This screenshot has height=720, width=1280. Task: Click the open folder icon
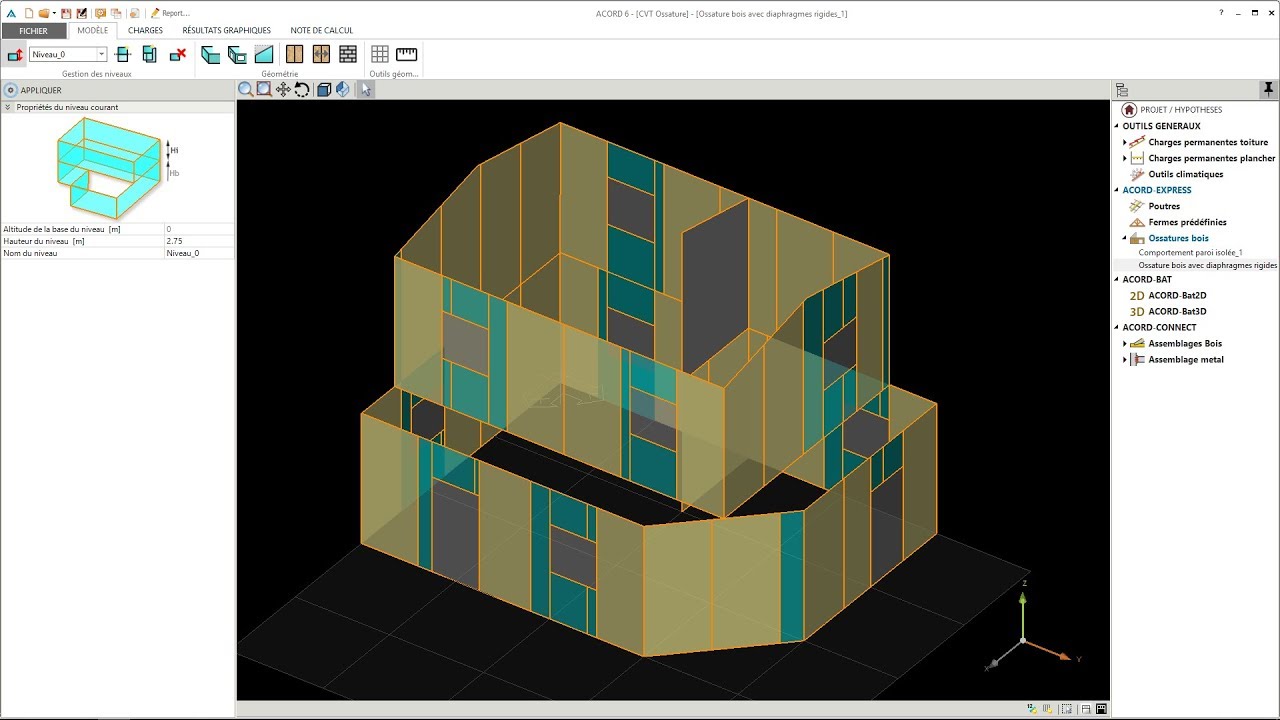[44, 13]
